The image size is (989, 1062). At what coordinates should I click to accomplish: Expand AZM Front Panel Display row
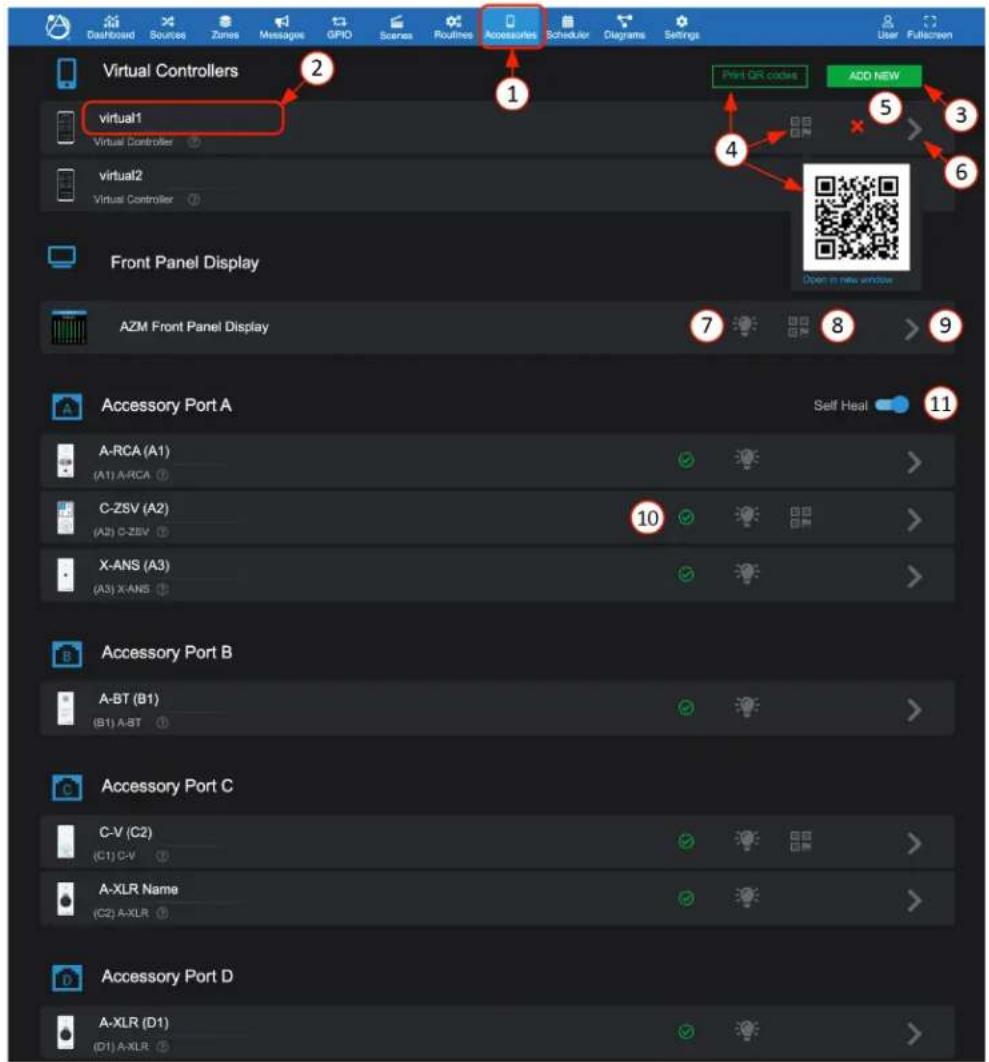(912, 329)
